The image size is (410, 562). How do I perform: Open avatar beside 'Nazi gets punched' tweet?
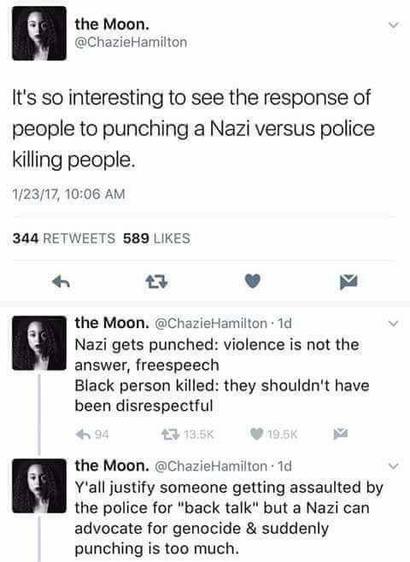[39, 343]
